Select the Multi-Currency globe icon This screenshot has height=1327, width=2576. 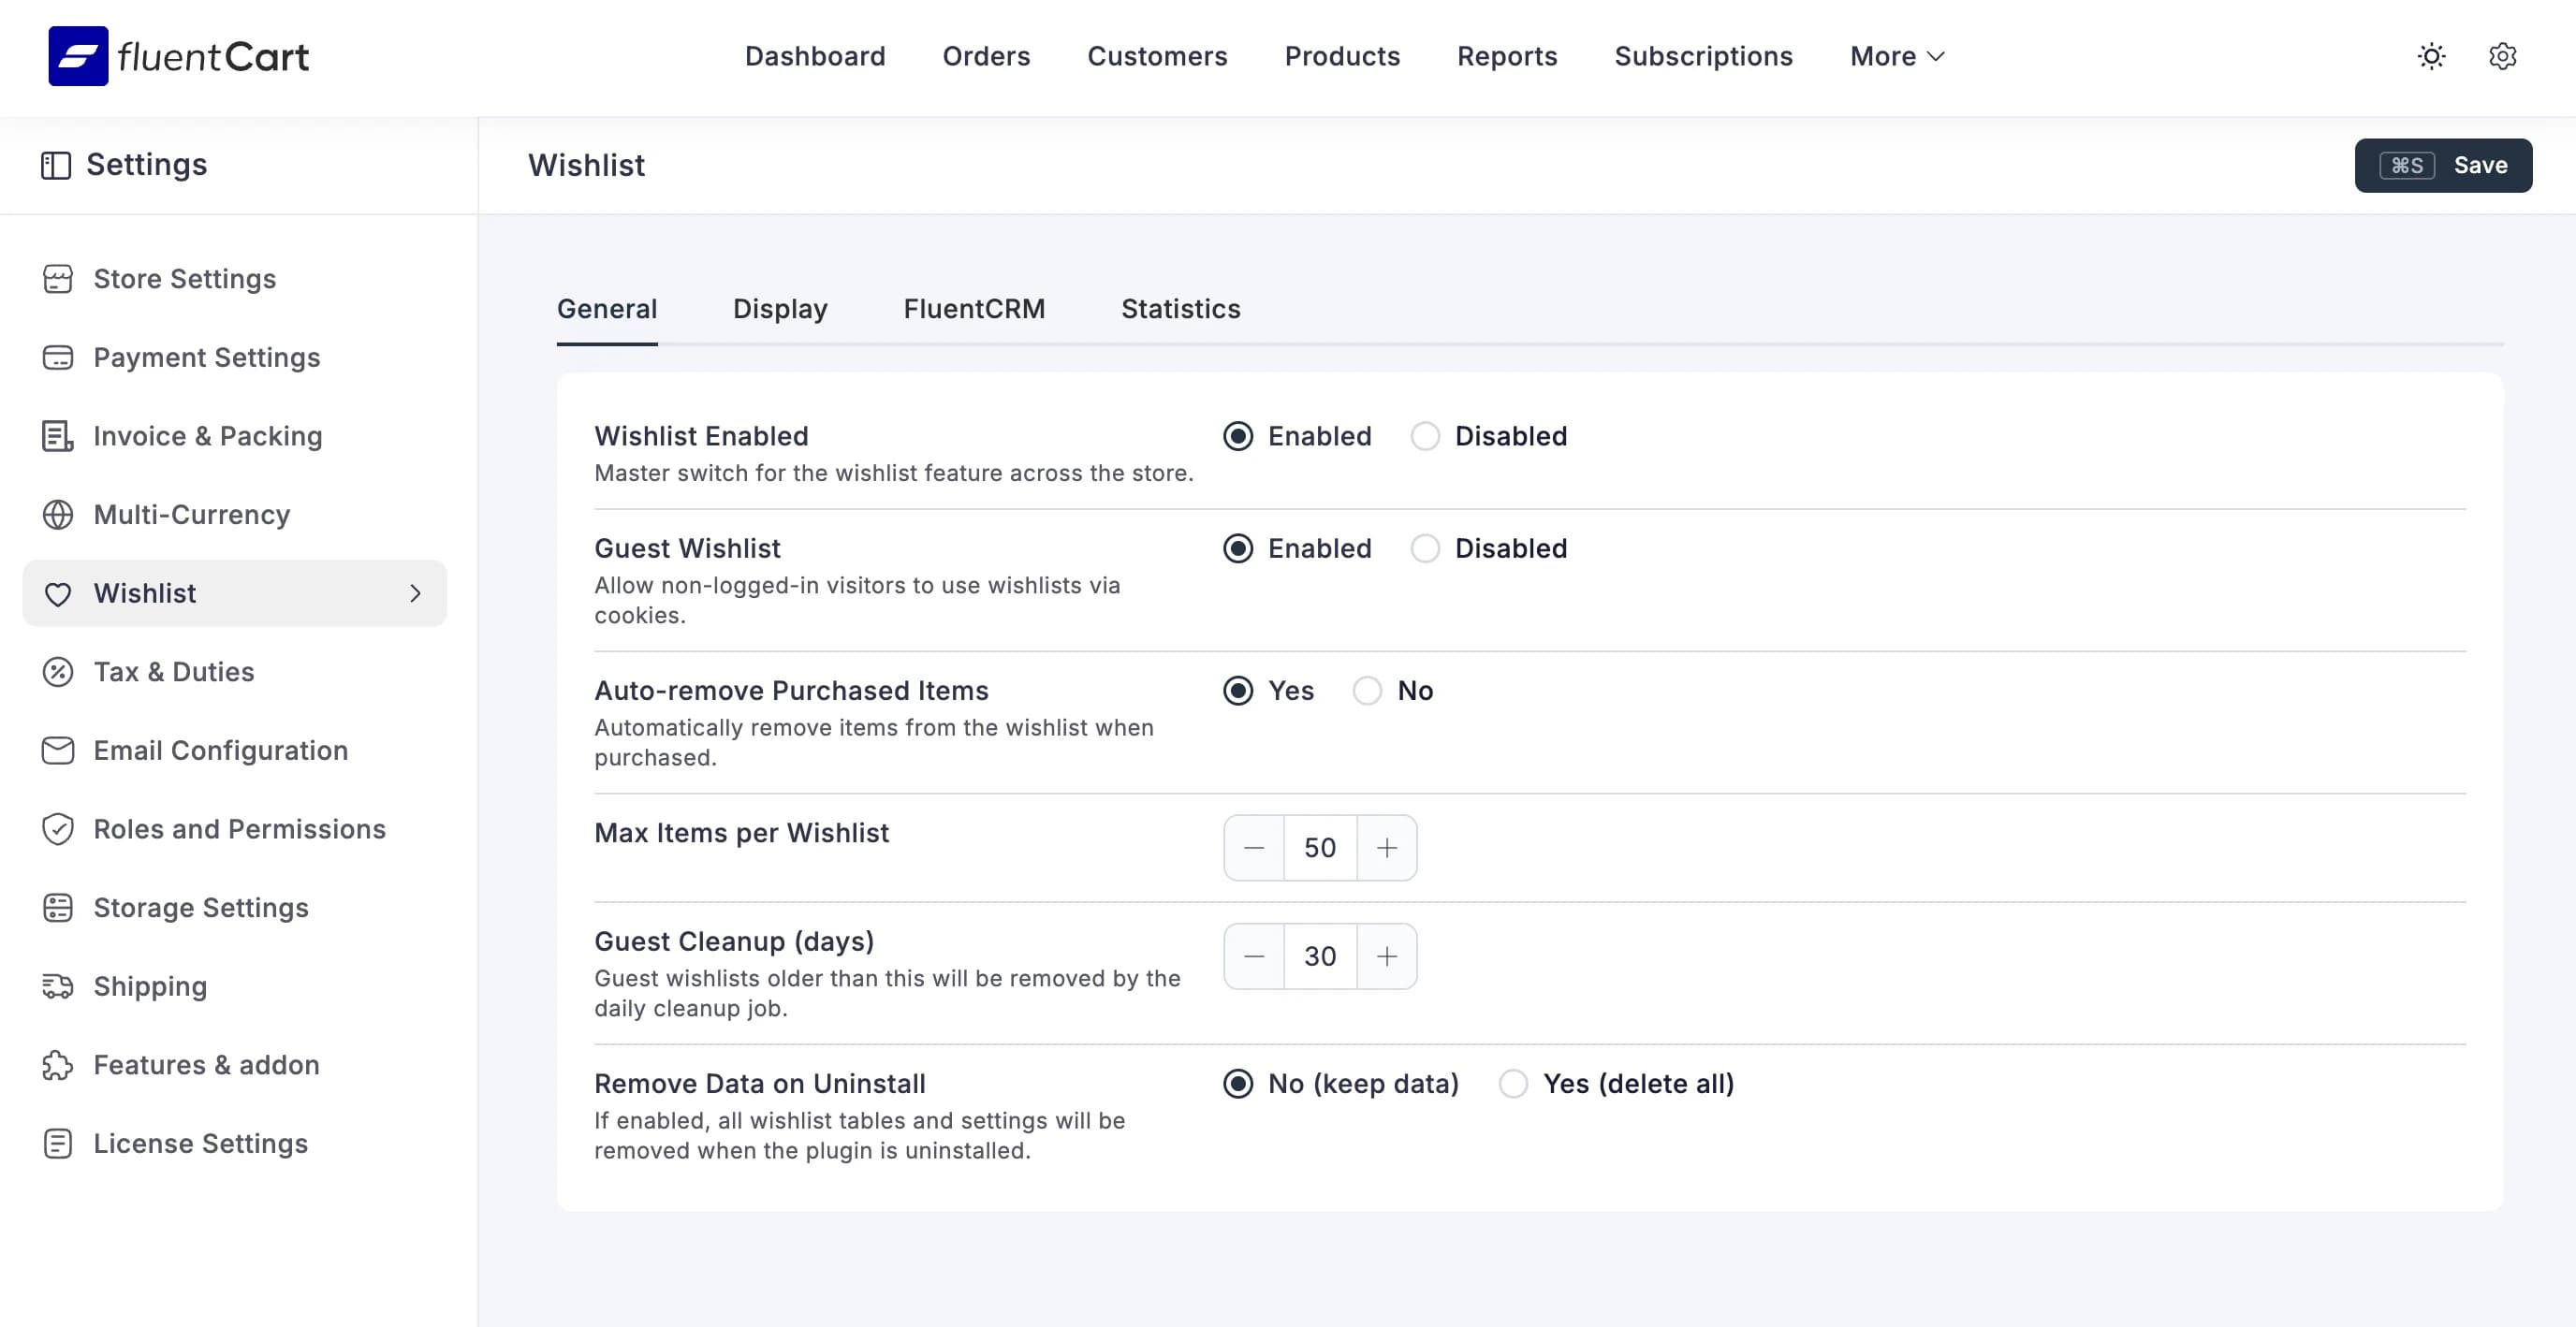58,514
